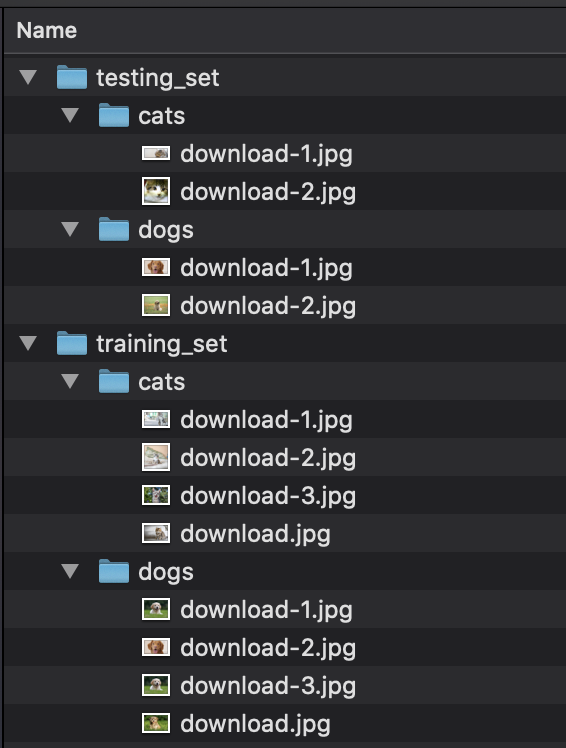Collapse the testing_set folder disclosure triangle
The image size is (566, 748).
click(28, 77)
